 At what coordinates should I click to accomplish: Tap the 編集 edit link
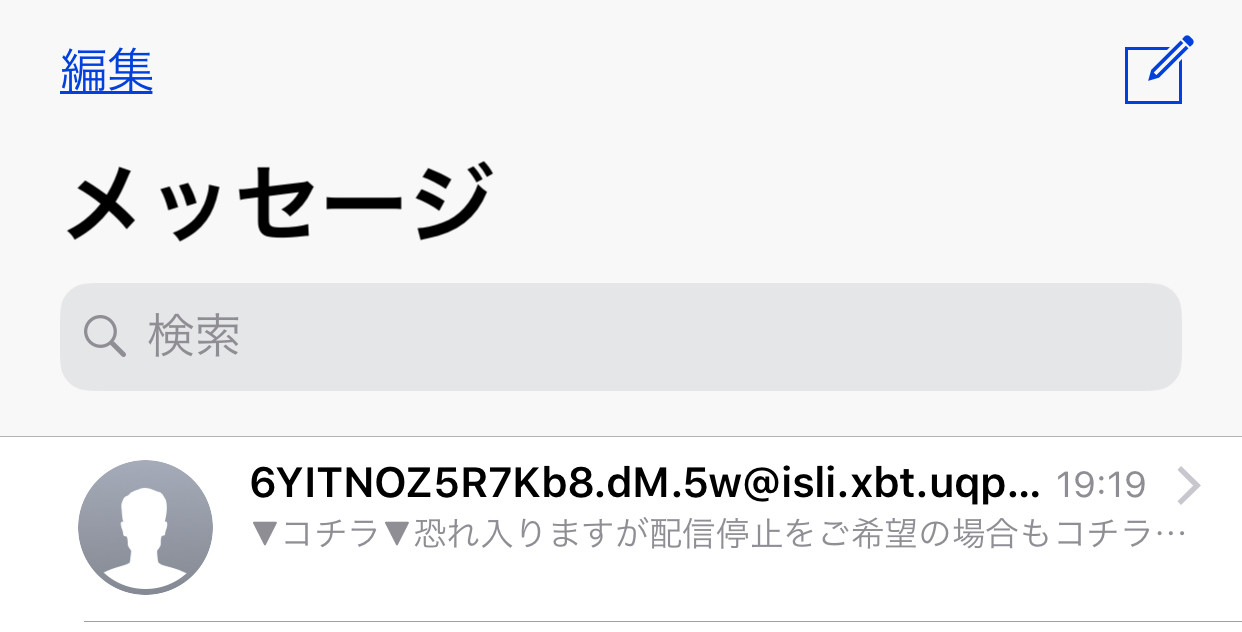pos(106,71)
